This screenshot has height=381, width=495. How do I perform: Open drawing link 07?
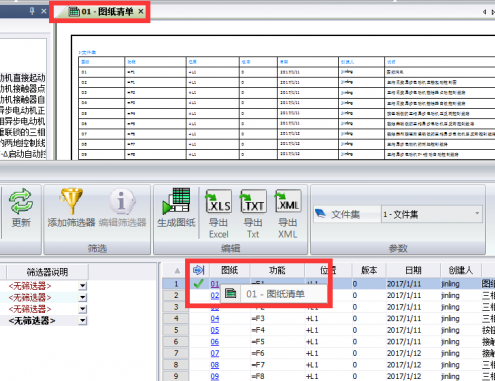click(215, 353)
